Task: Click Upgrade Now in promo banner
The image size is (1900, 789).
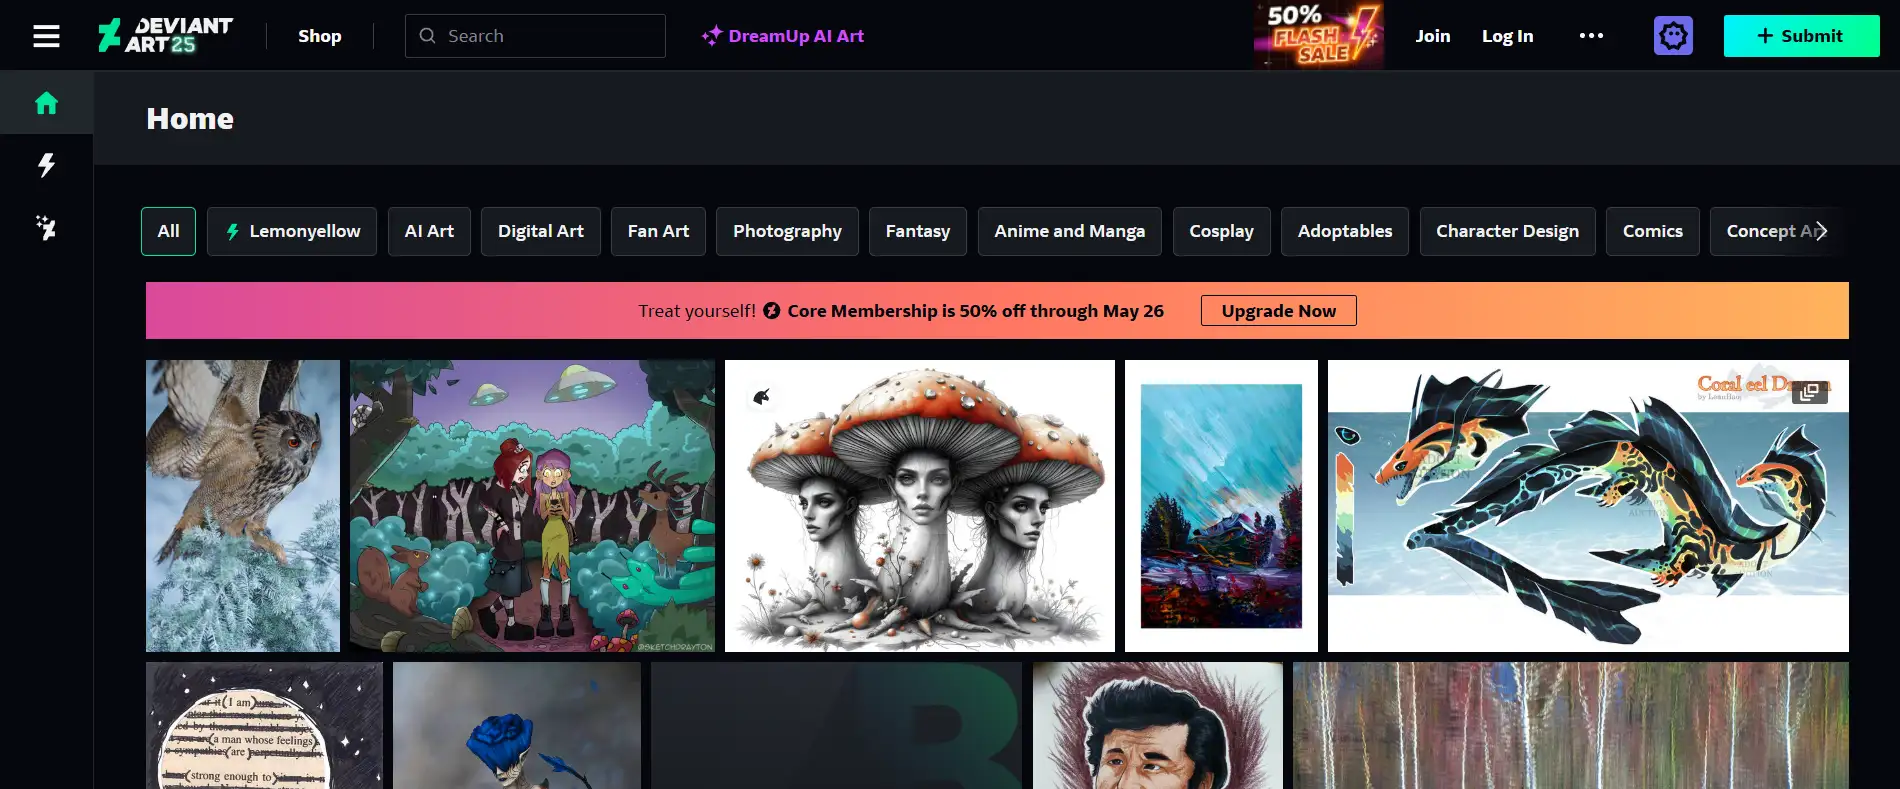Action: [x=1278, y=311]
